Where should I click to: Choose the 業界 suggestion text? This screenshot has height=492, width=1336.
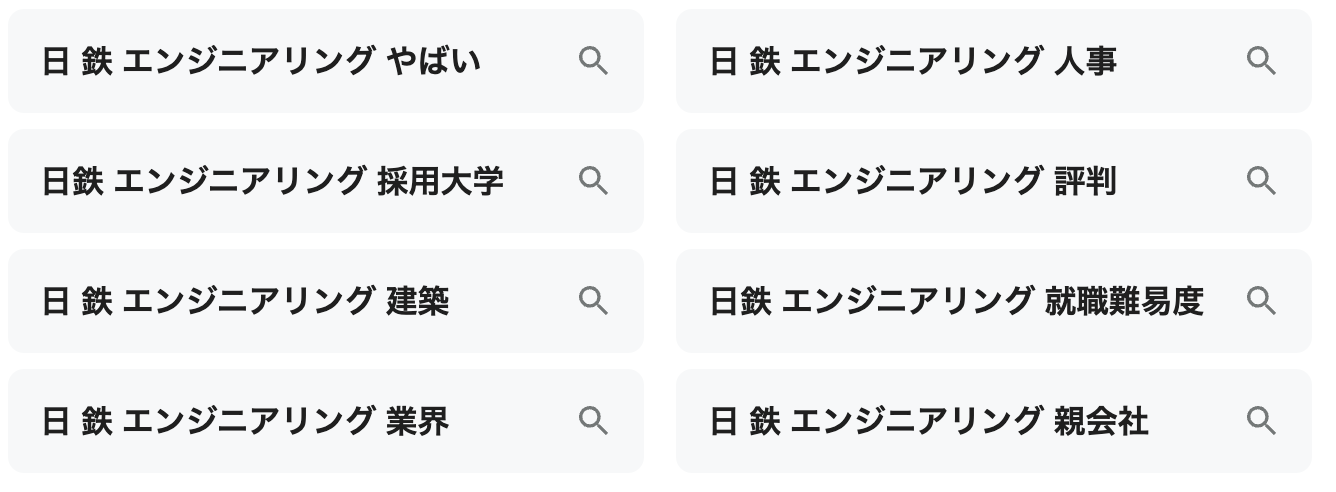245,422
